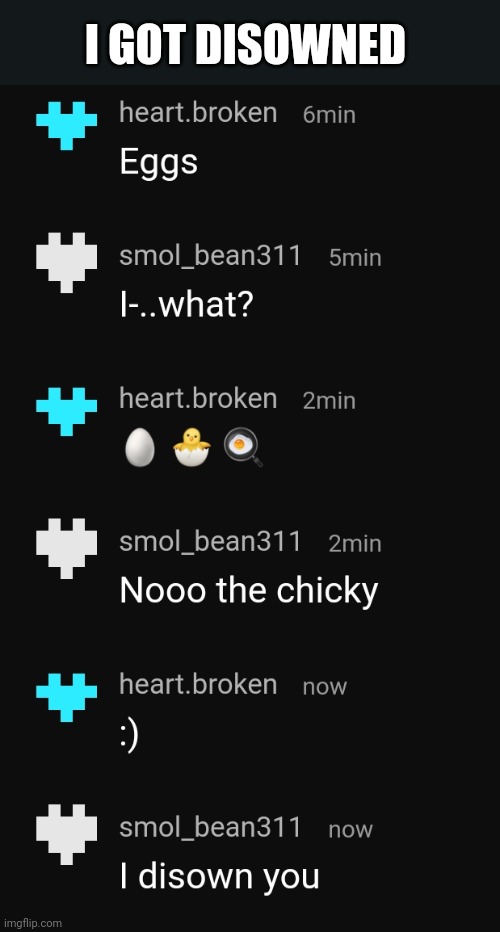
Task: Click the 'I GOT DISOWNED' title caption
Action: tap(245, 45)
